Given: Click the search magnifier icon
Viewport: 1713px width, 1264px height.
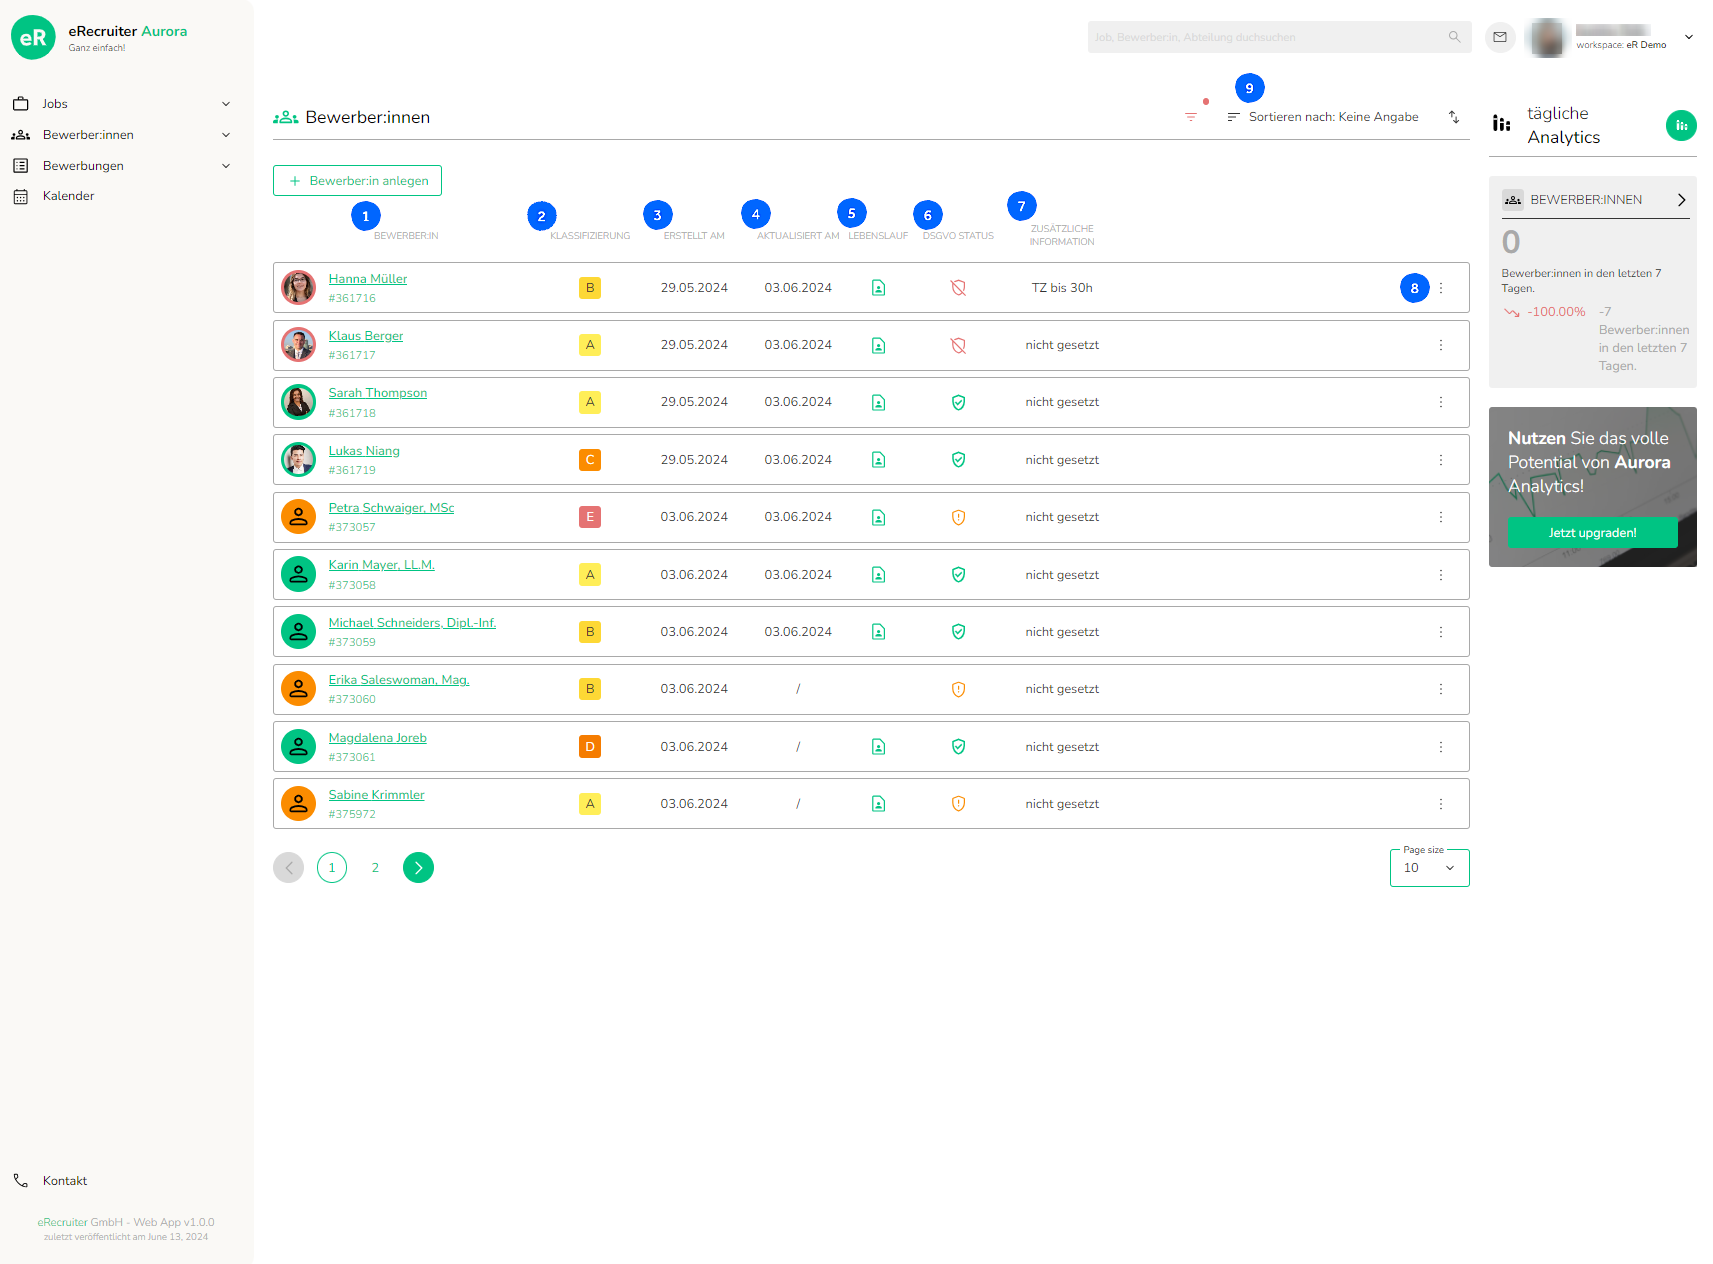Looking at the screenshot, I should [x=1455, y=37].
